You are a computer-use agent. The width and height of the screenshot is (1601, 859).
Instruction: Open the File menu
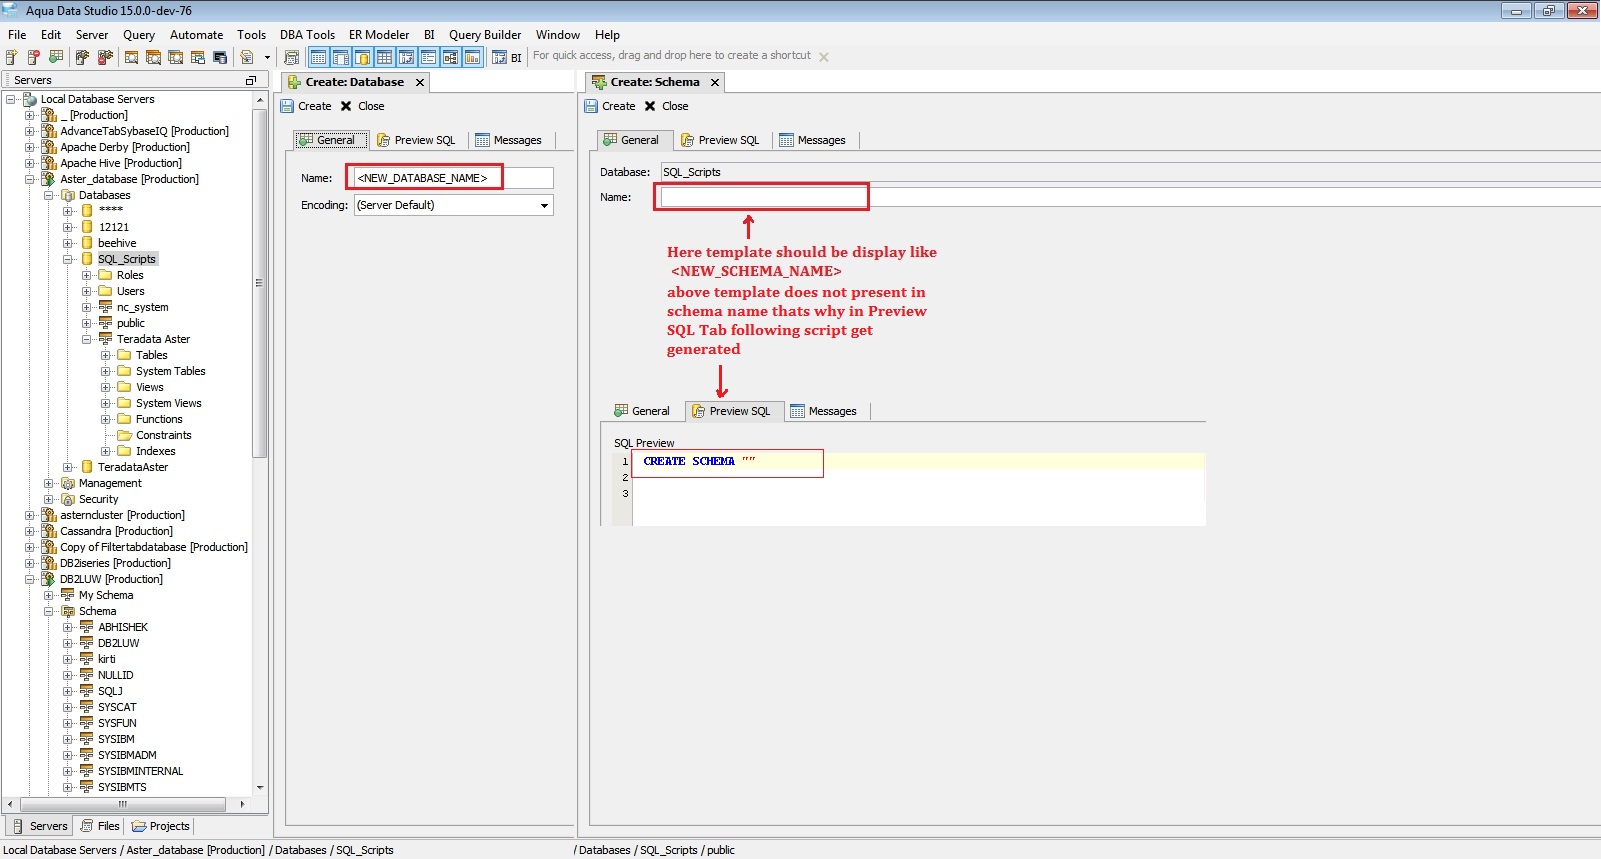coord(17,34)
